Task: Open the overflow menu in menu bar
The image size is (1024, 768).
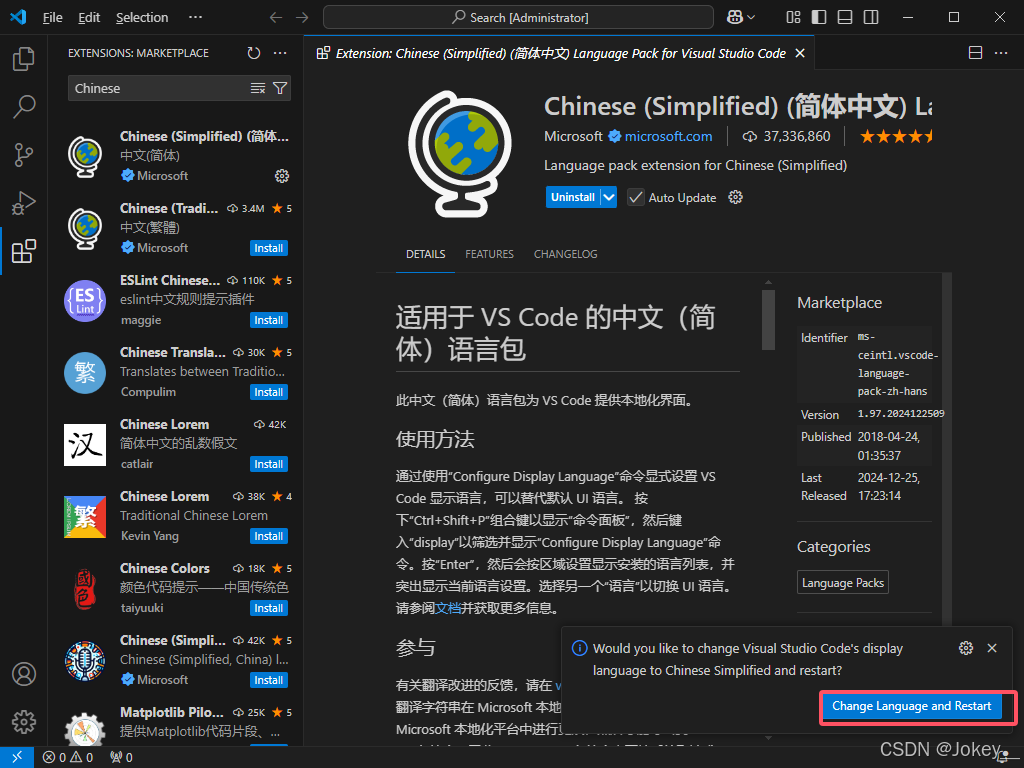Action: [x=195, y=18]
